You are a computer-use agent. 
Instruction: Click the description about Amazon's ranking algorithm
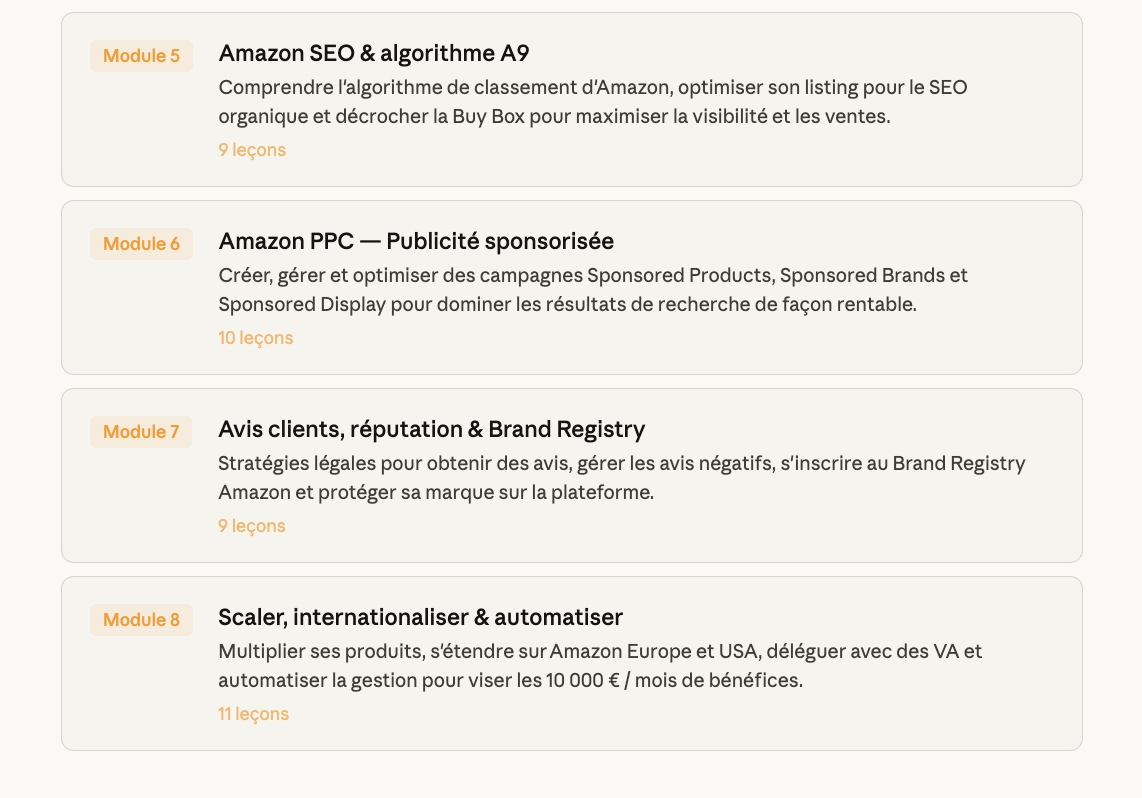coord(592,102)
